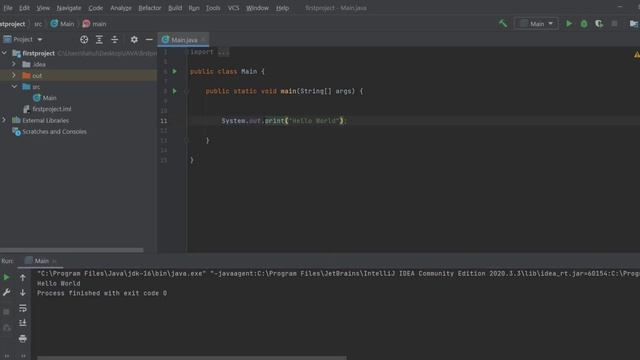640x360 pixels.
Task: Click line number 11 in the gutter
Action: click(x=164, y=121)
